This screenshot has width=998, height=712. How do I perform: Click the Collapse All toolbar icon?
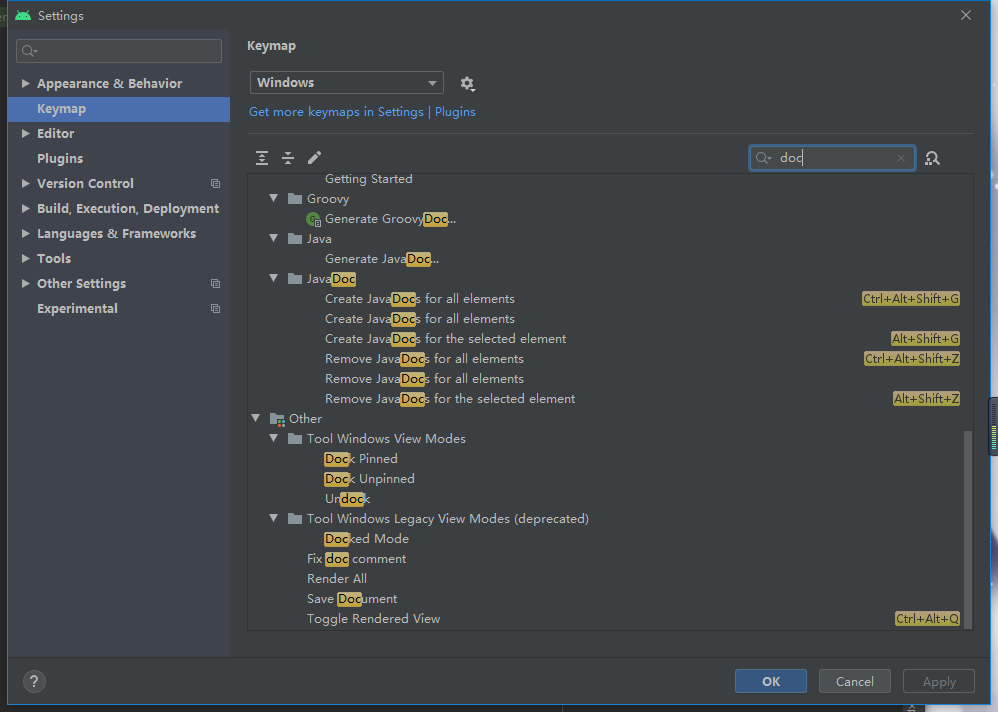pos(288,158)
